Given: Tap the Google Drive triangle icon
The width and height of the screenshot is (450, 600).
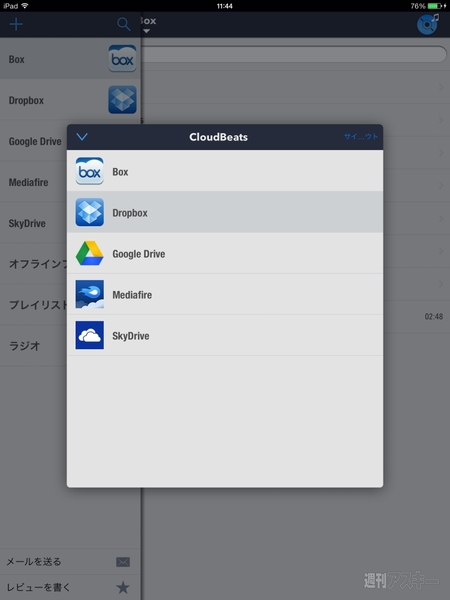Looking at the screenshot, I should pyautogui.click(x=90, y=253).
